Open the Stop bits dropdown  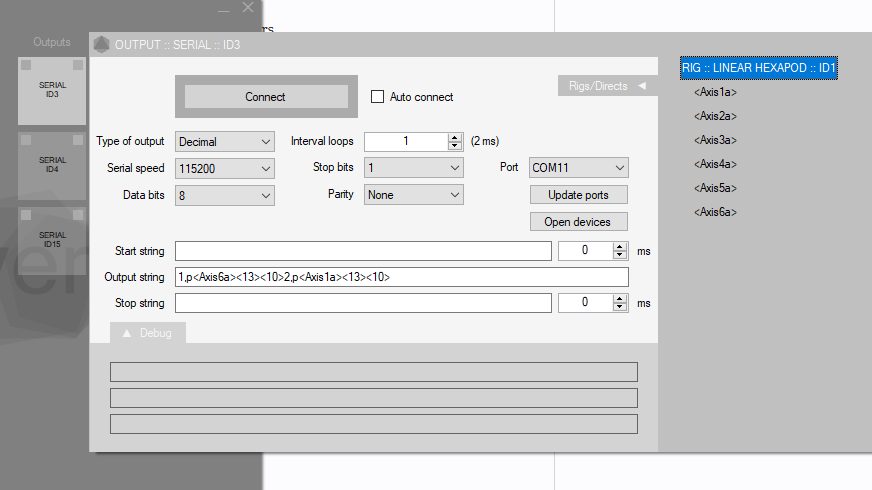point(414,167)
